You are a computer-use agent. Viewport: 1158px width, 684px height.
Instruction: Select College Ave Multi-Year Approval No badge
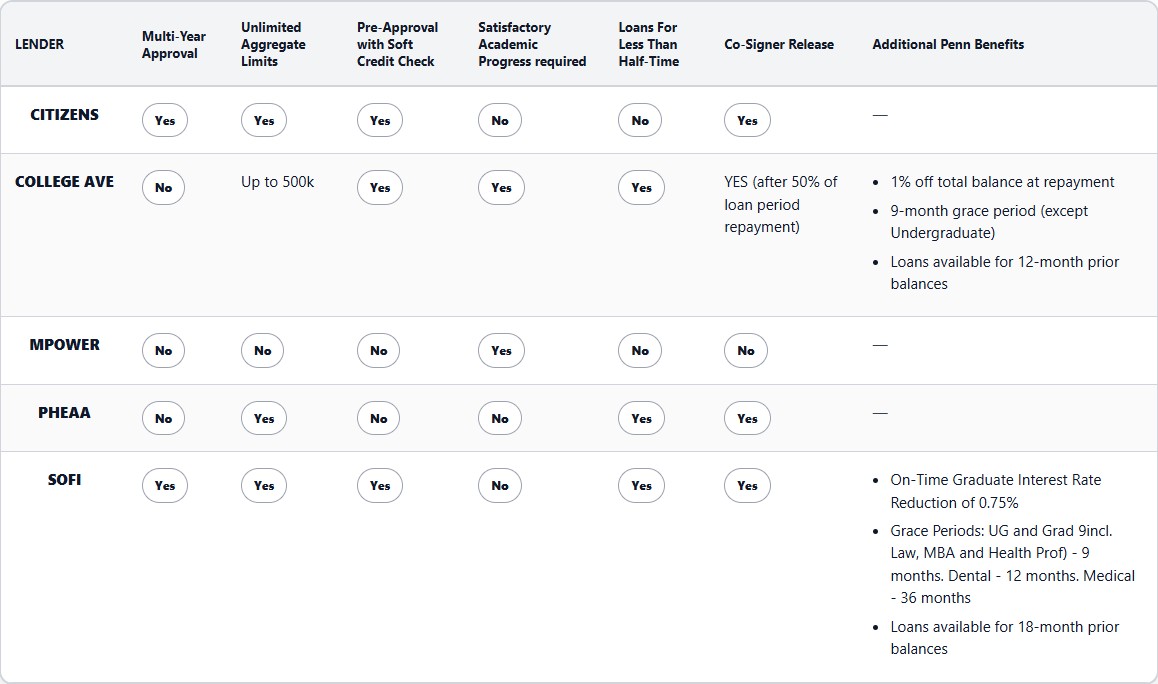163,188
